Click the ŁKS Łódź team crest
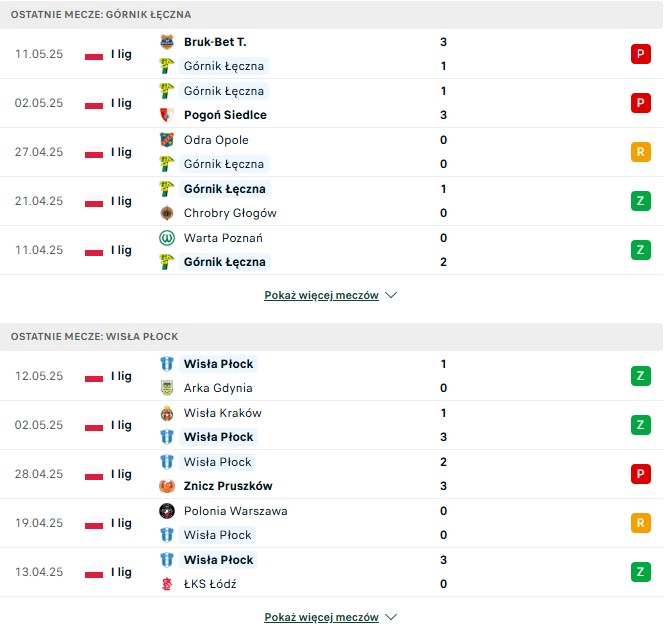Image resolution: width=664 pixels, height=639 pixels. point(167,584)
